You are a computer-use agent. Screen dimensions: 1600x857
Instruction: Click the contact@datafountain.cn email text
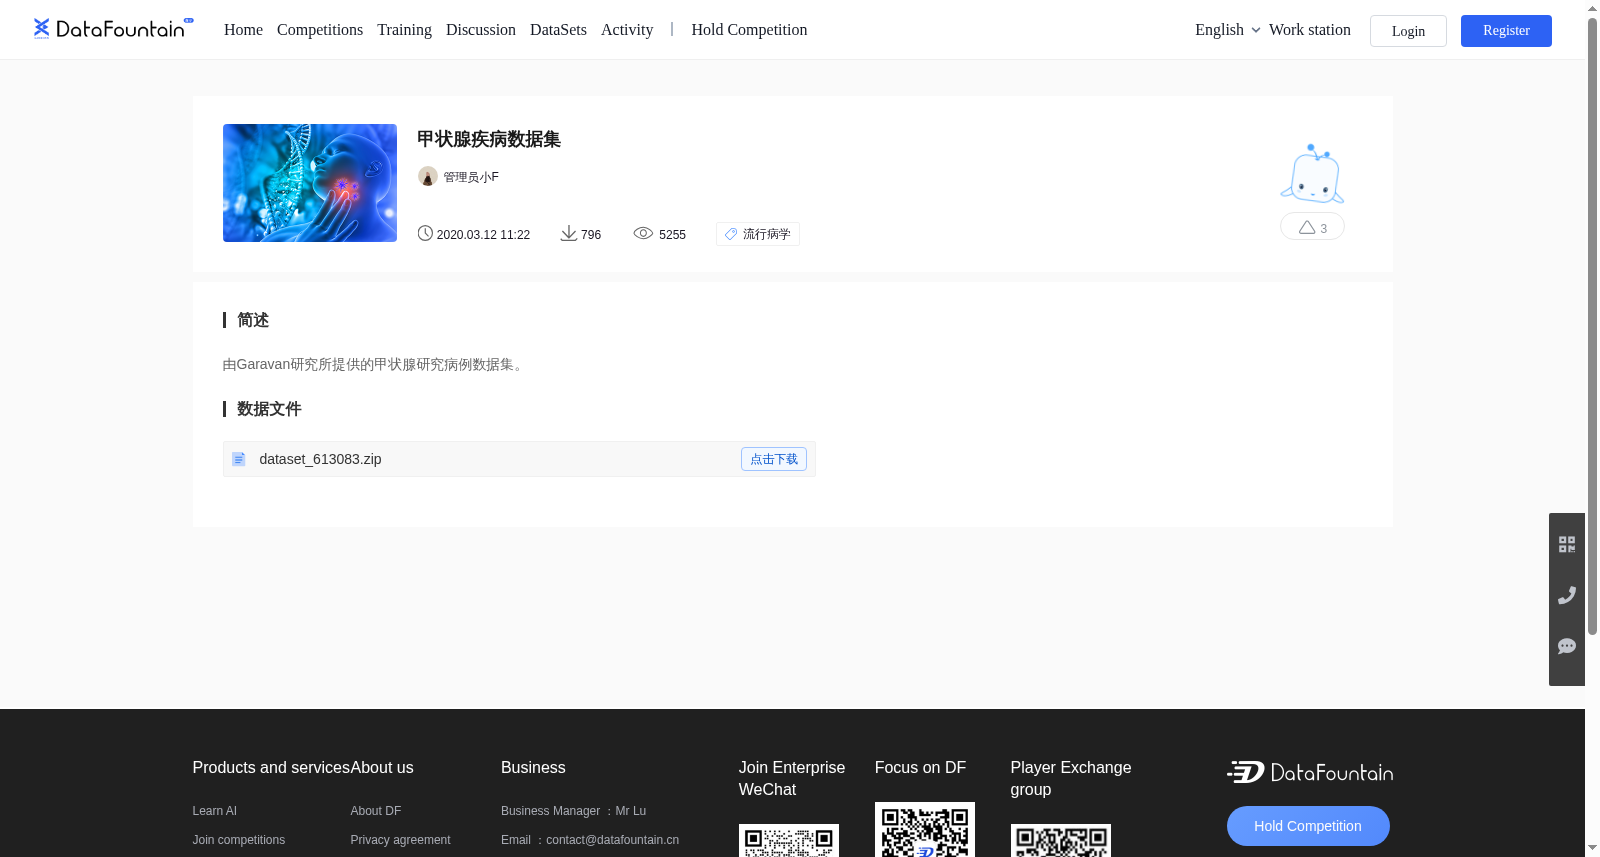pos(612,840)
